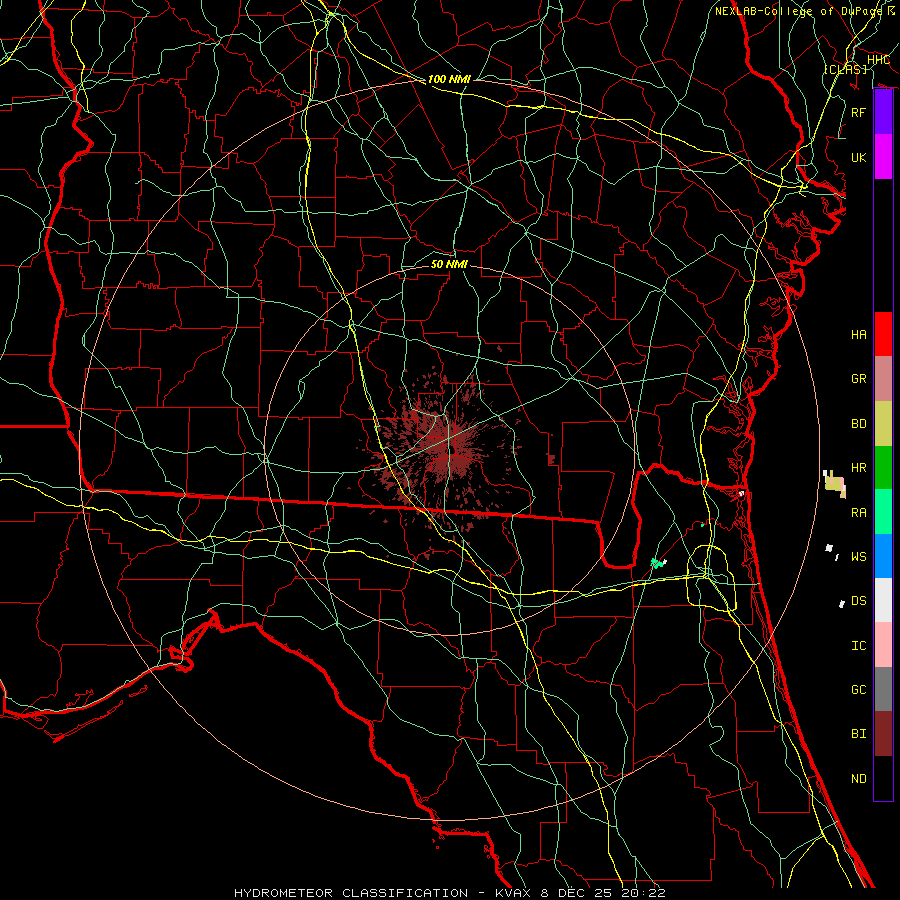900x900 pixels.
Task: Click the HR legend label text
Action: 859,468
